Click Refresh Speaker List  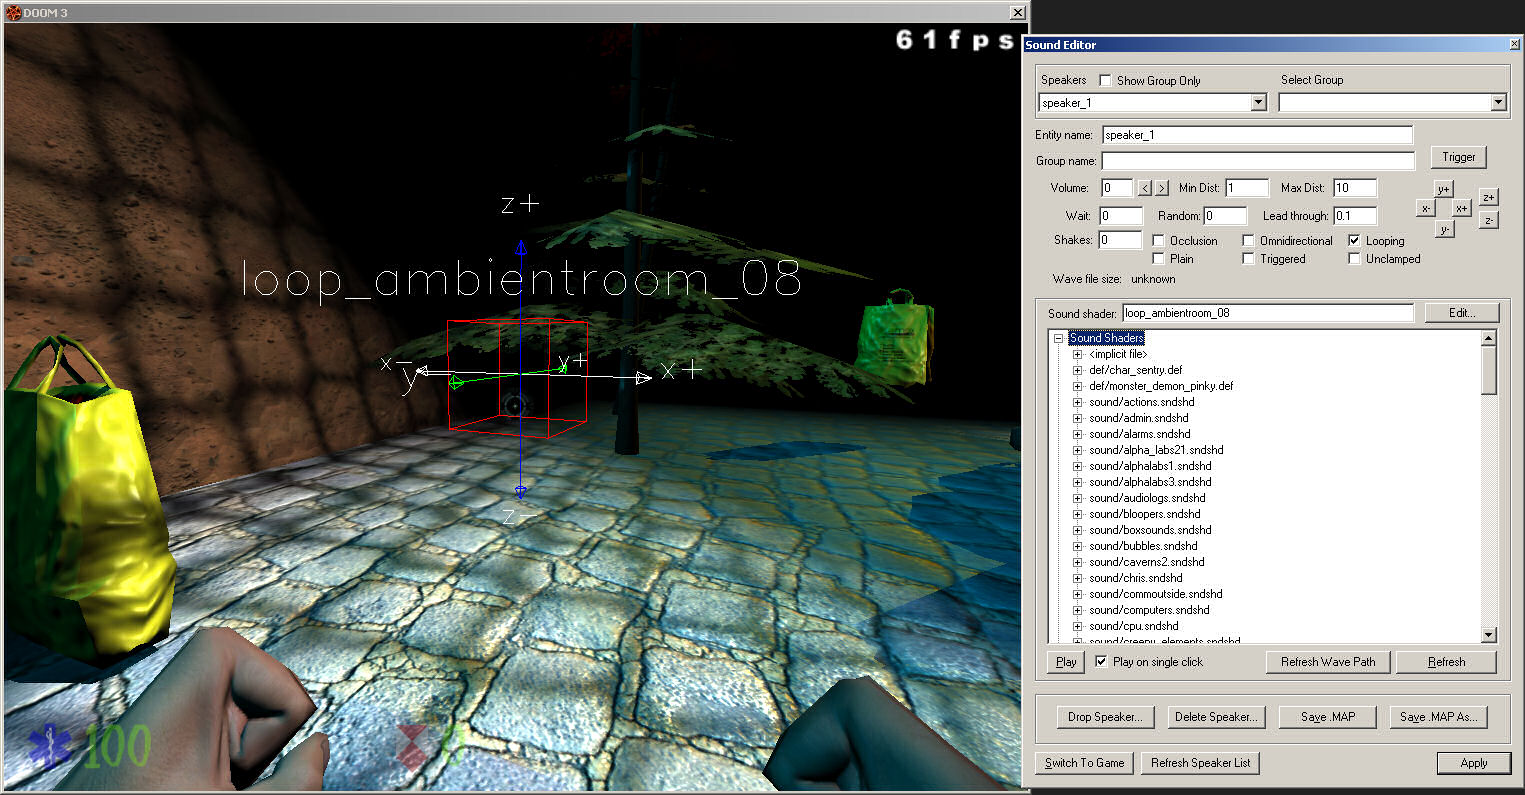coord(1200,763)
